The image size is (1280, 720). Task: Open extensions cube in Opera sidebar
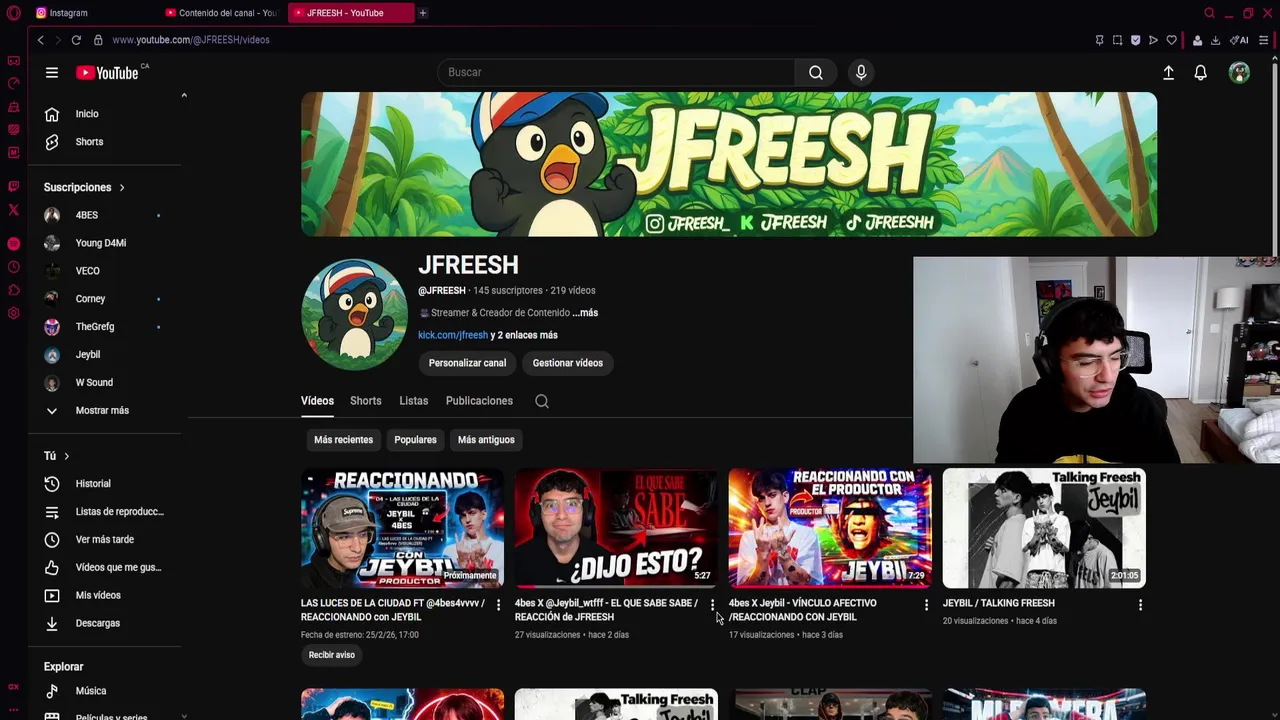[x=13, y=290]
